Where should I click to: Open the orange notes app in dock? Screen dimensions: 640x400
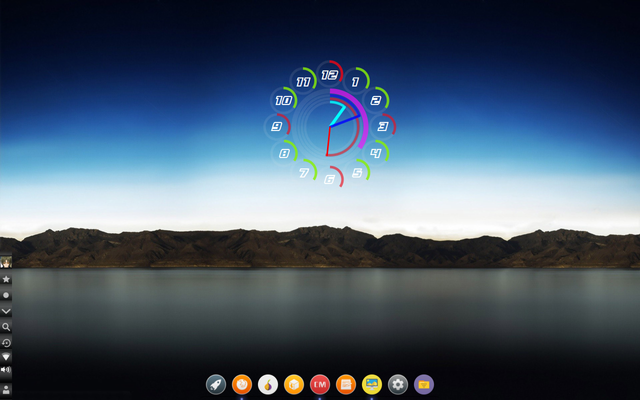(346, 384)
